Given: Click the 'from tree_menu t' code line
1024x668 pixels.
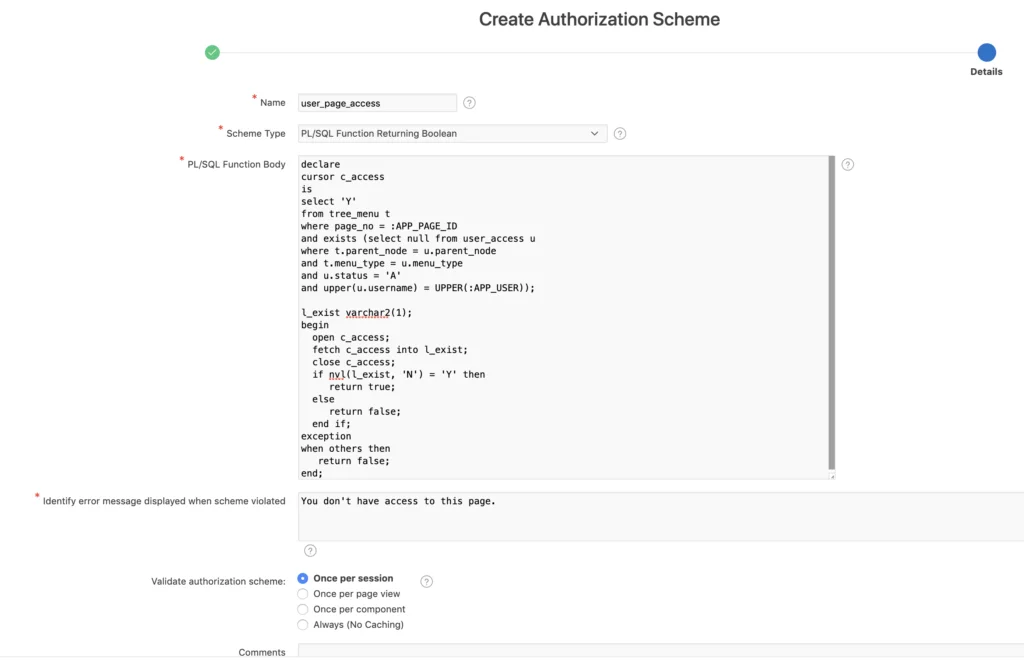Looking at the screenshot, I should 345,214.
